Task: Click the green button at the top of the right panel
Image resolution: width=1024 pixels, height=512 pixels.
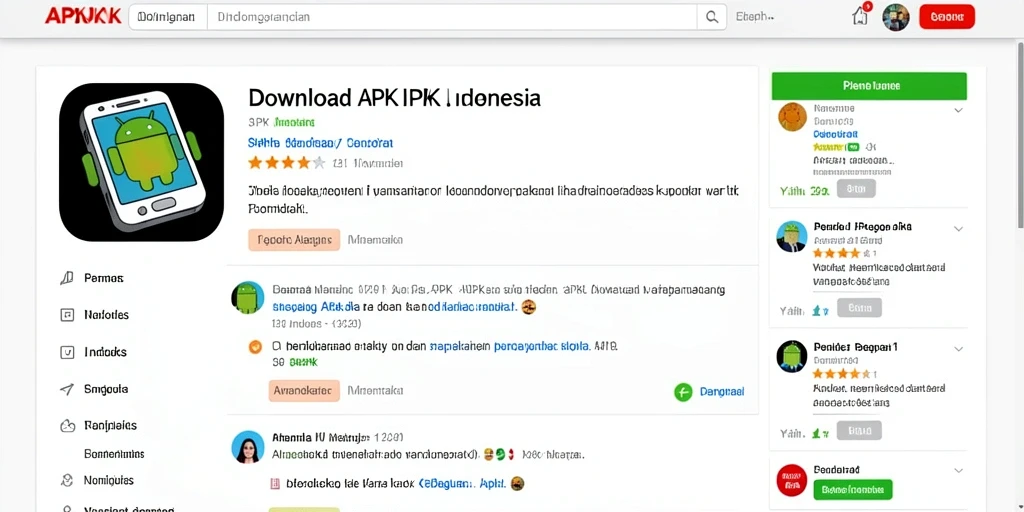Action: coord(869,86)
